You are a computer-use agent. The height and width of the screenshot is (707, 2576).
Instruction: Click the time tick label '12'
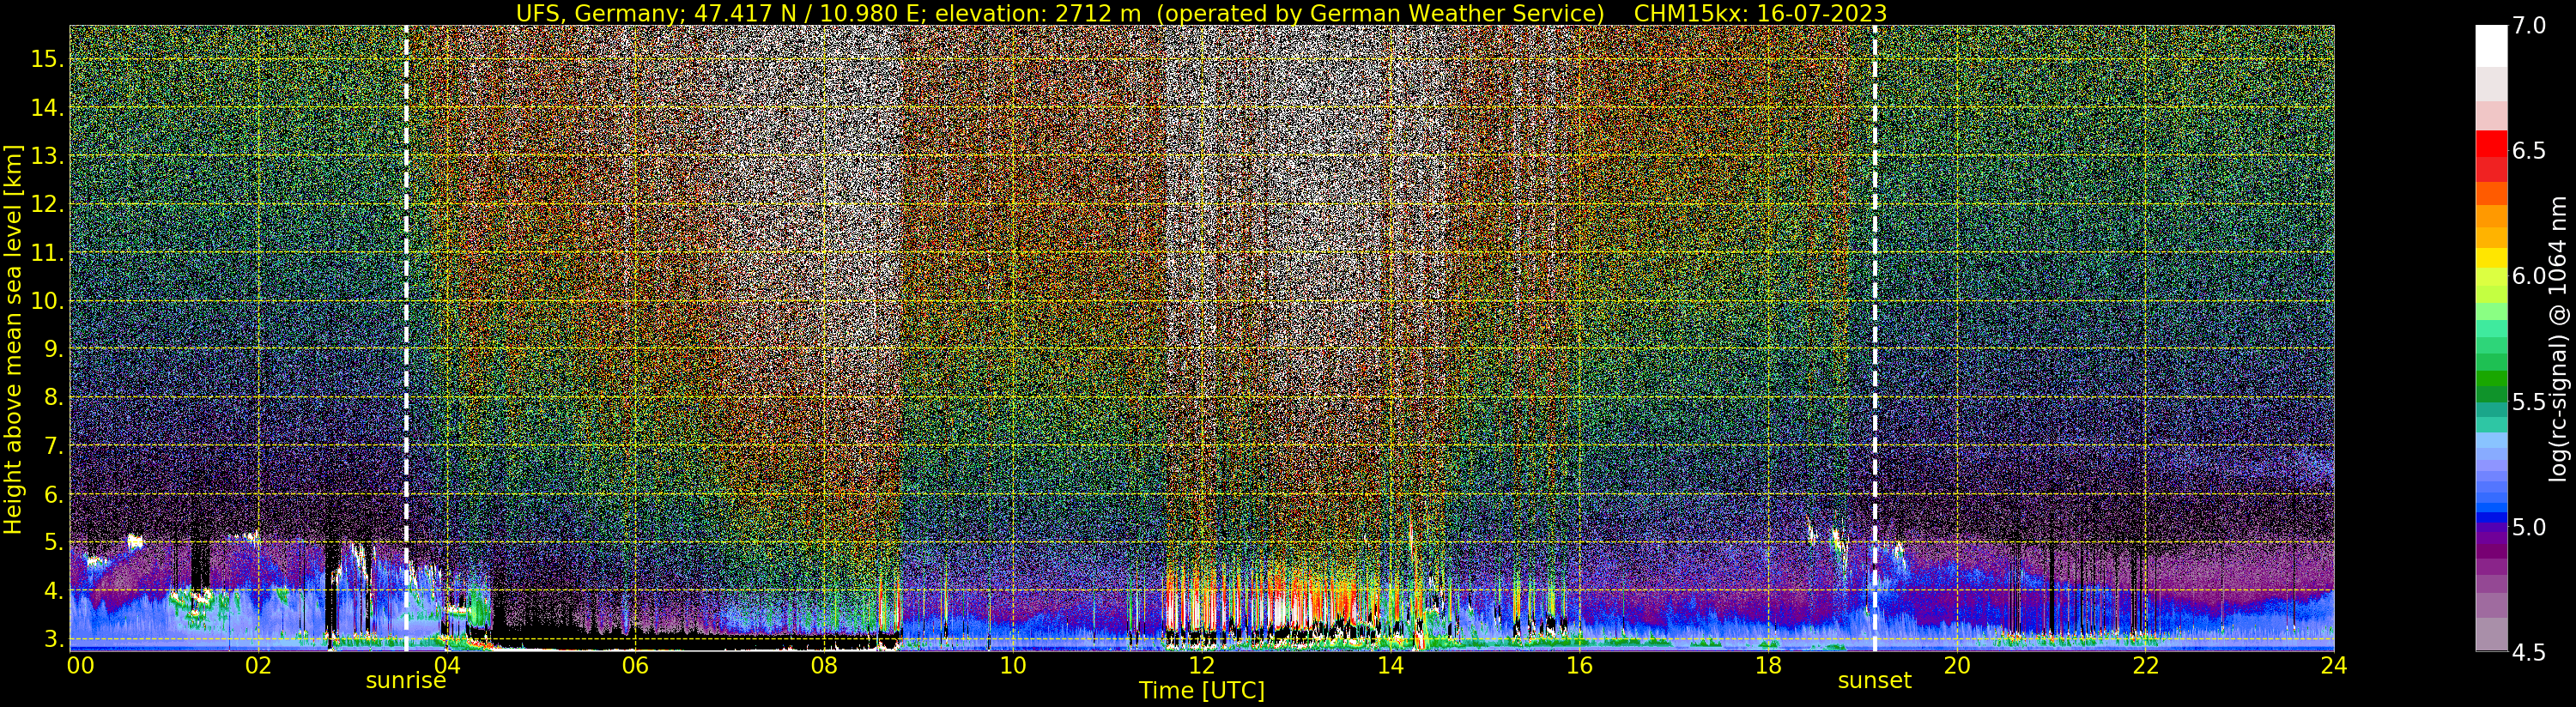[1201, 665]
